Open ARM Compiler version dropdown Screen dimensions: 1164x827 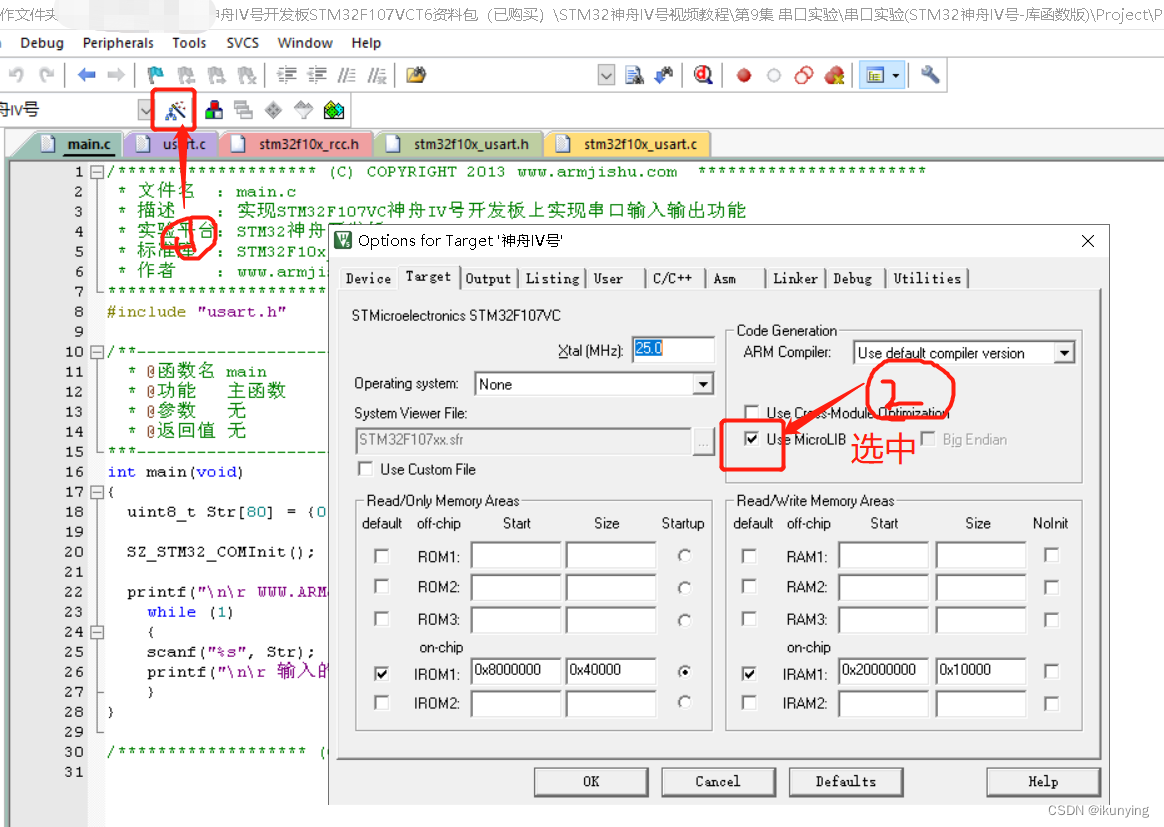[1065, 353]
